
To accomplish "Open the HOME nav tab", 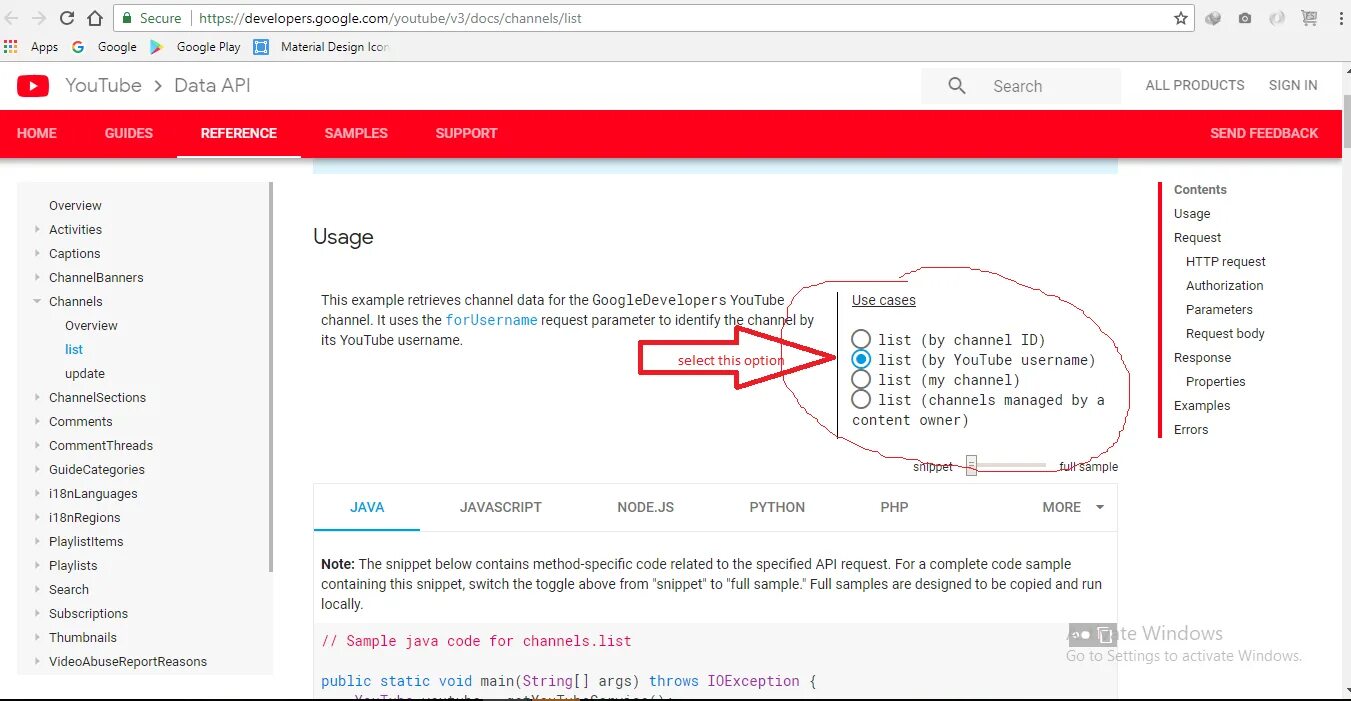I will 37,133.
